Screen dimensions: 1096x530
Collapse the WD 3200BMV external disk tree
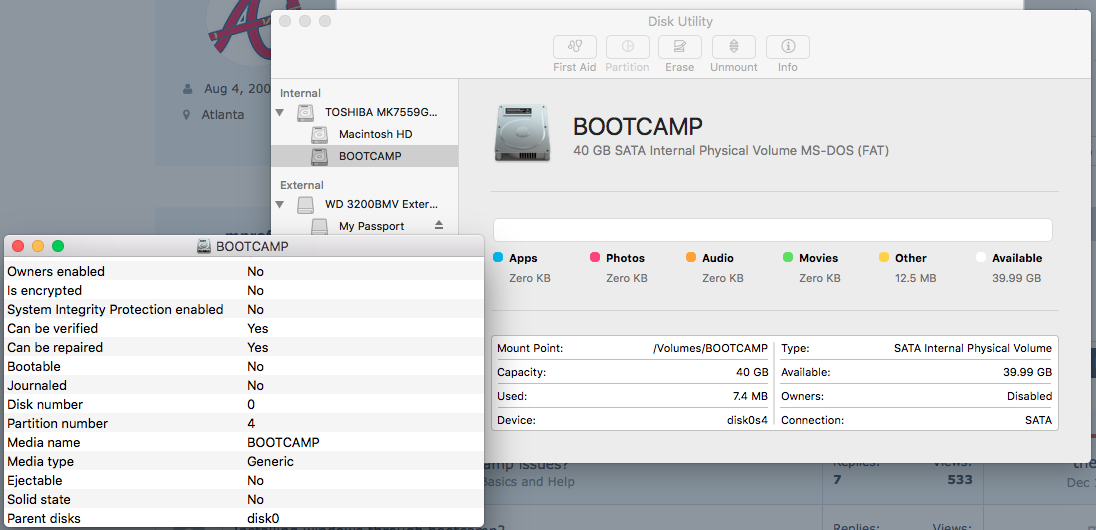280,205
